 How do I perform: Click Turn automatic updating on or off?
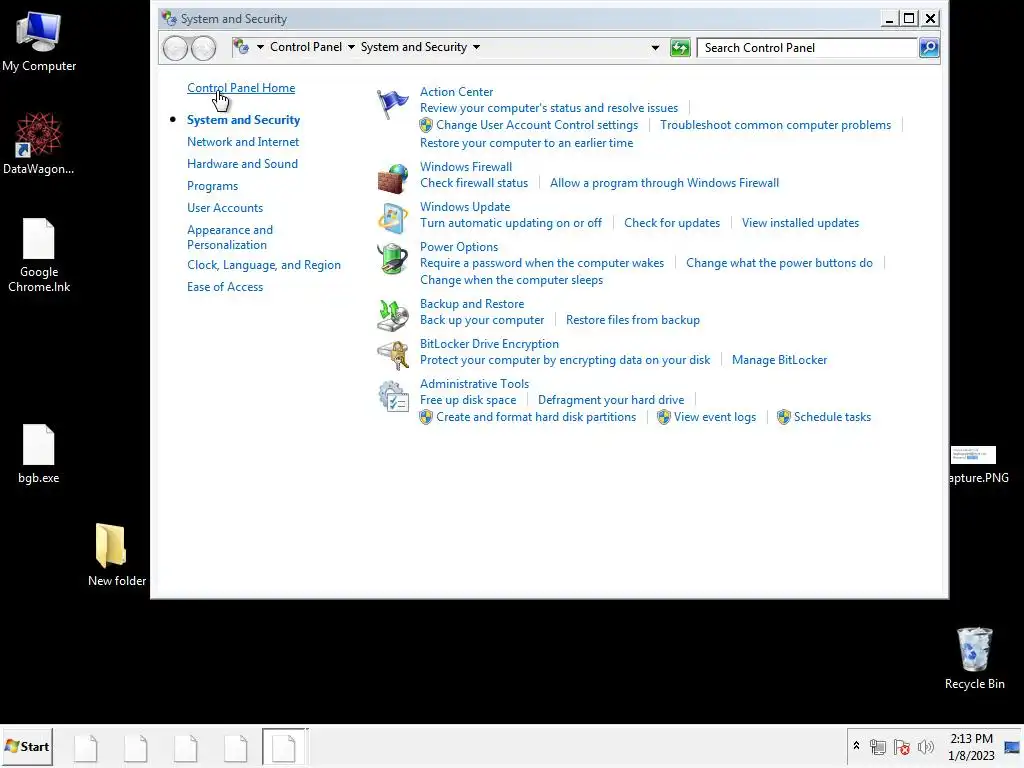click(511, 223)
